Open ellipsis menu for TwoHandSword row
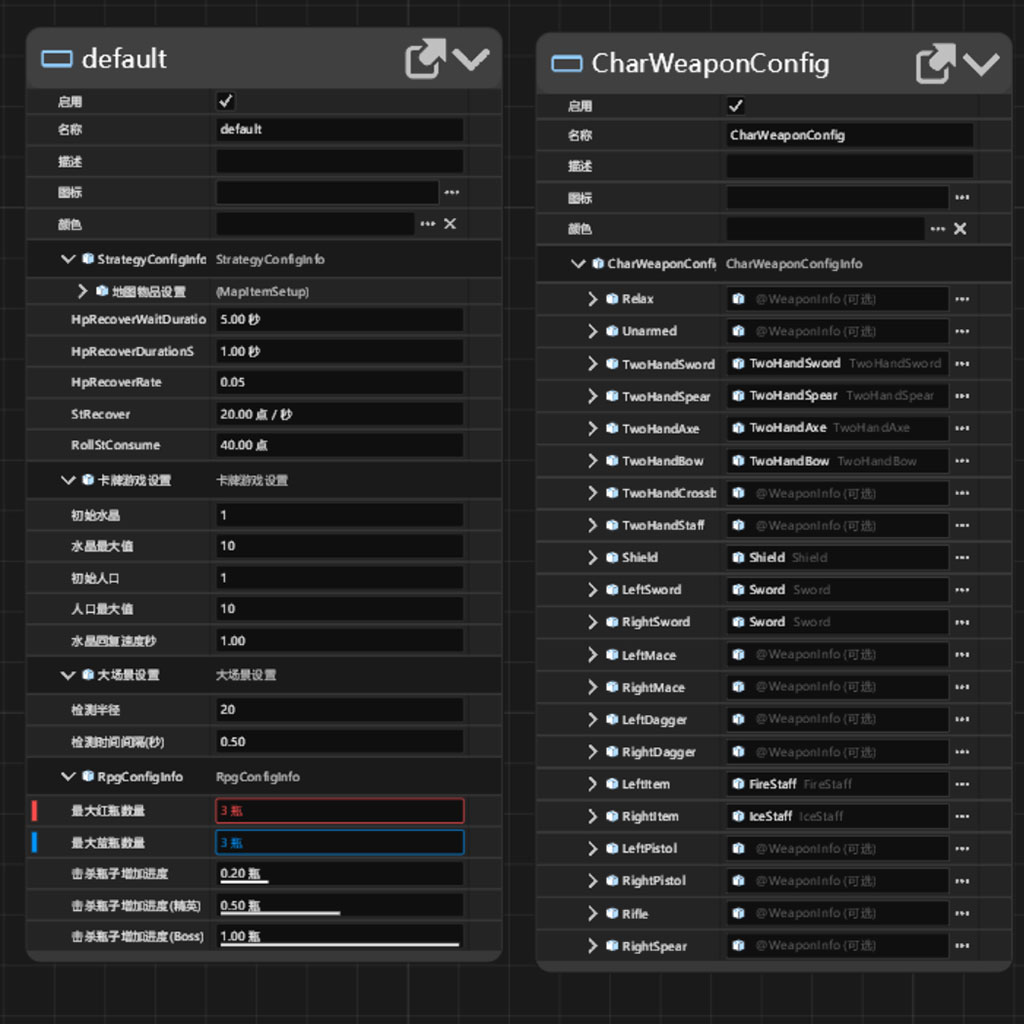The image size is (1024, 1024). point(962,364)
